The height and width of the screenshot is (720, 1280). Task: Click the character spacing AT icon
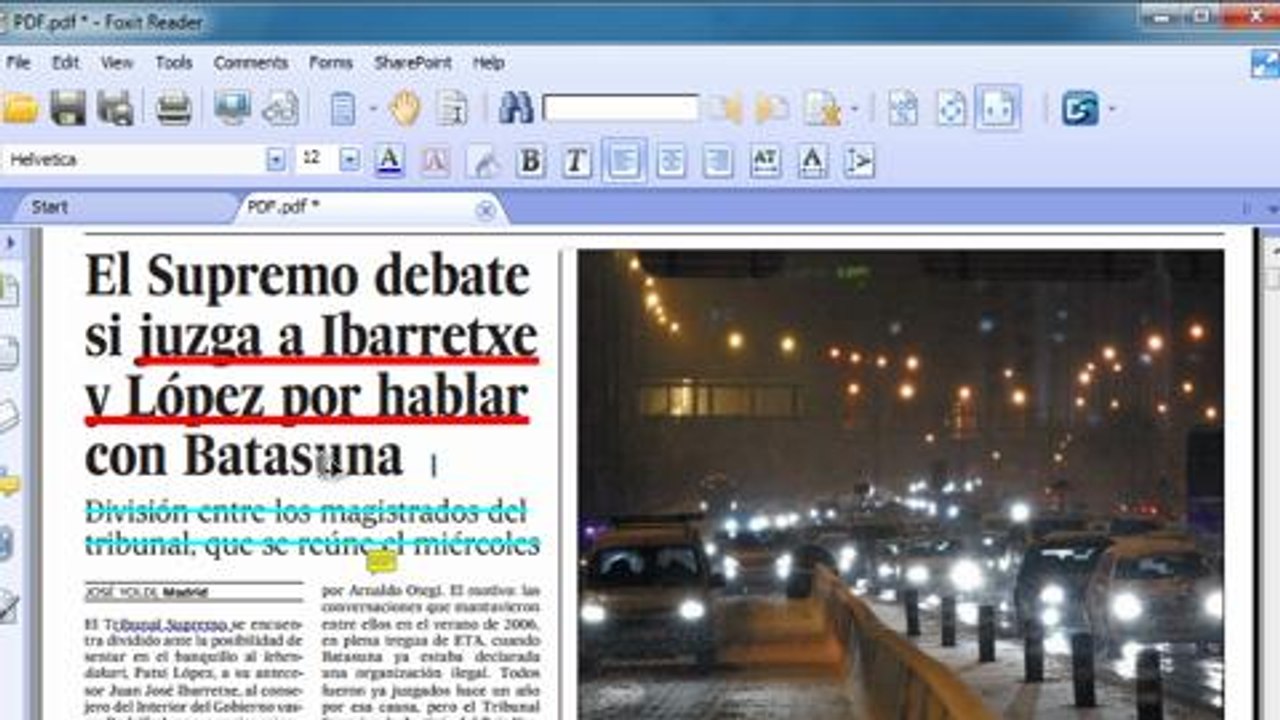[x=765, y=160]
